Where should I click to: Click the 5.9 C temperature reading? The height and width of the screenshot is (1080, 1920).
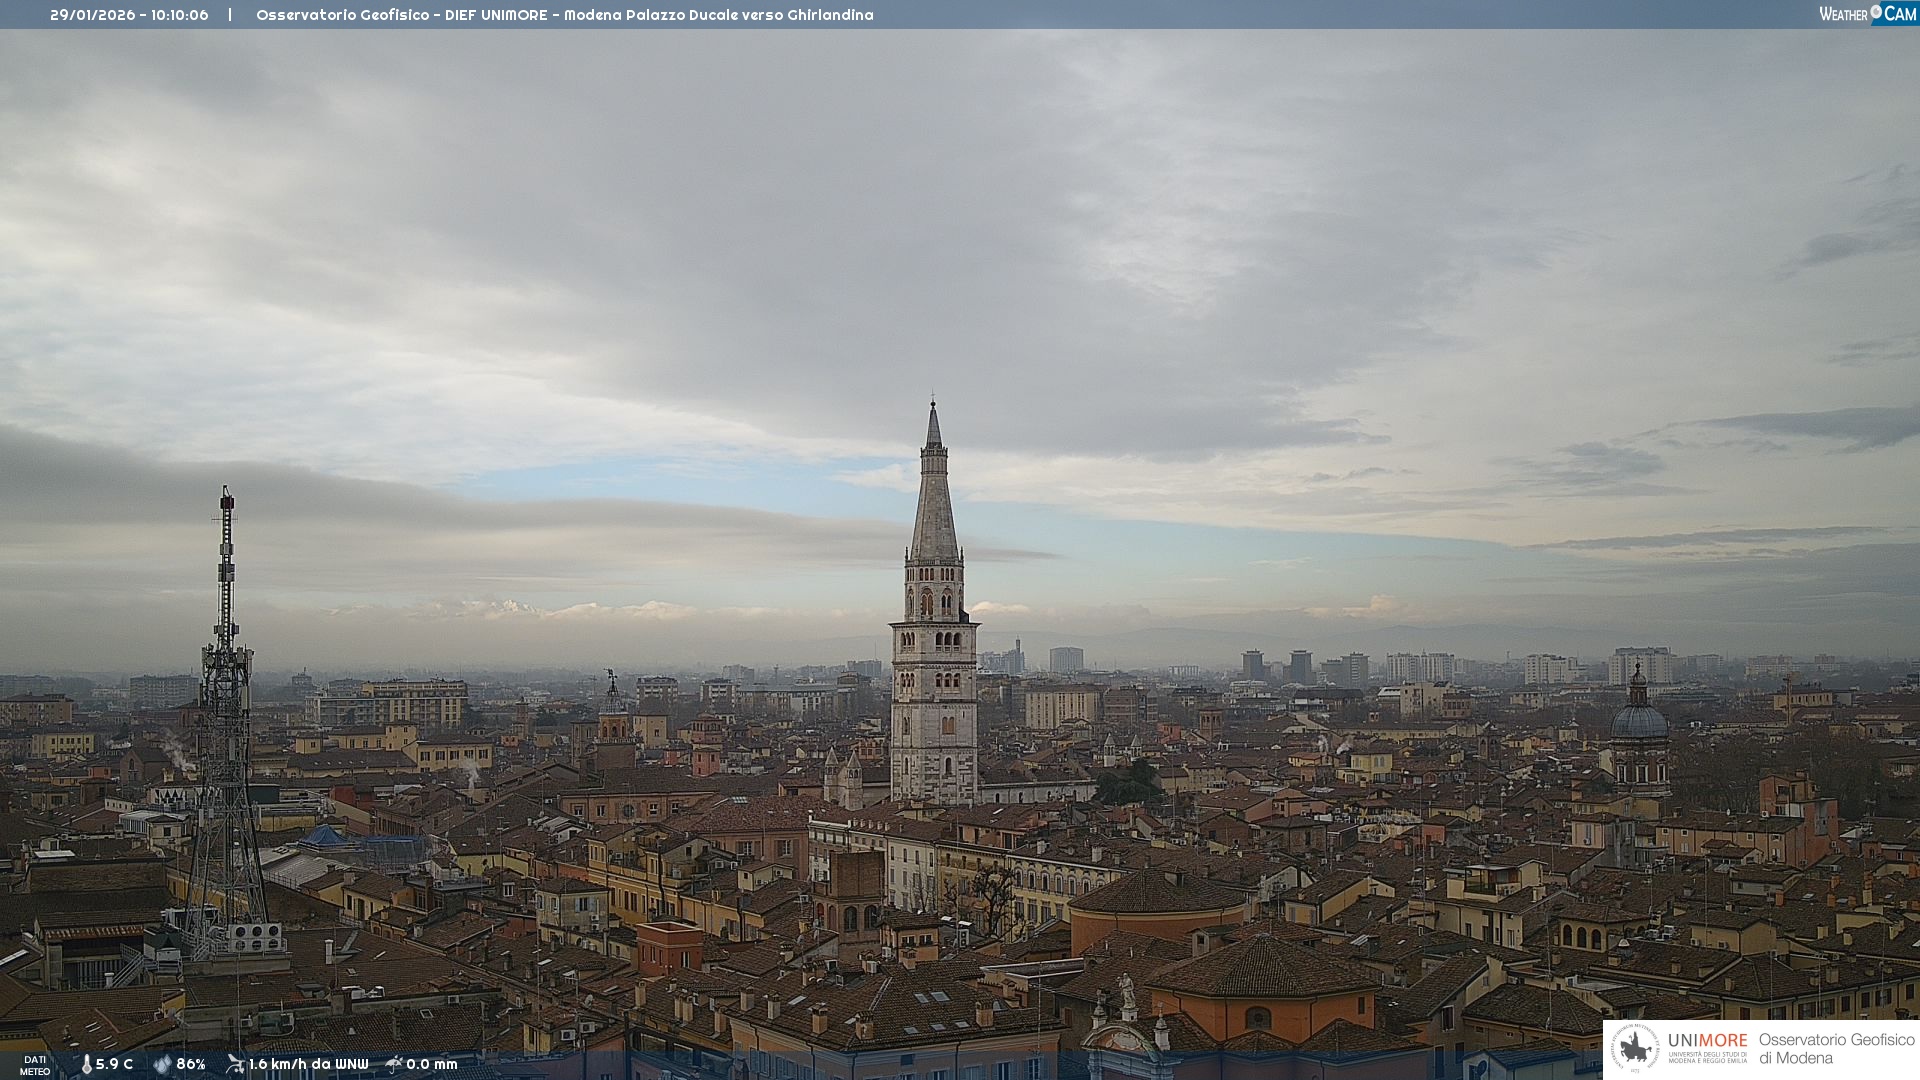[x=114, y=1064]
